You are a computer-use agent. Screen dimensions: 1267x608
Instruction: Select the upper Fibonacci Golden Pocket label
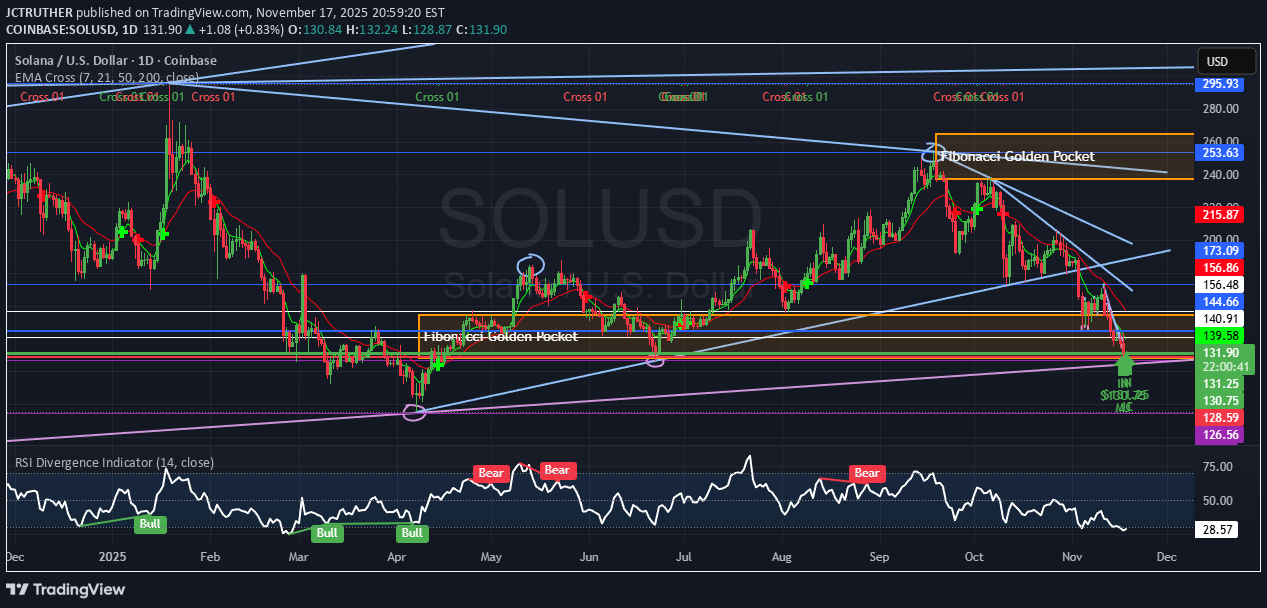click(1018, 157)
